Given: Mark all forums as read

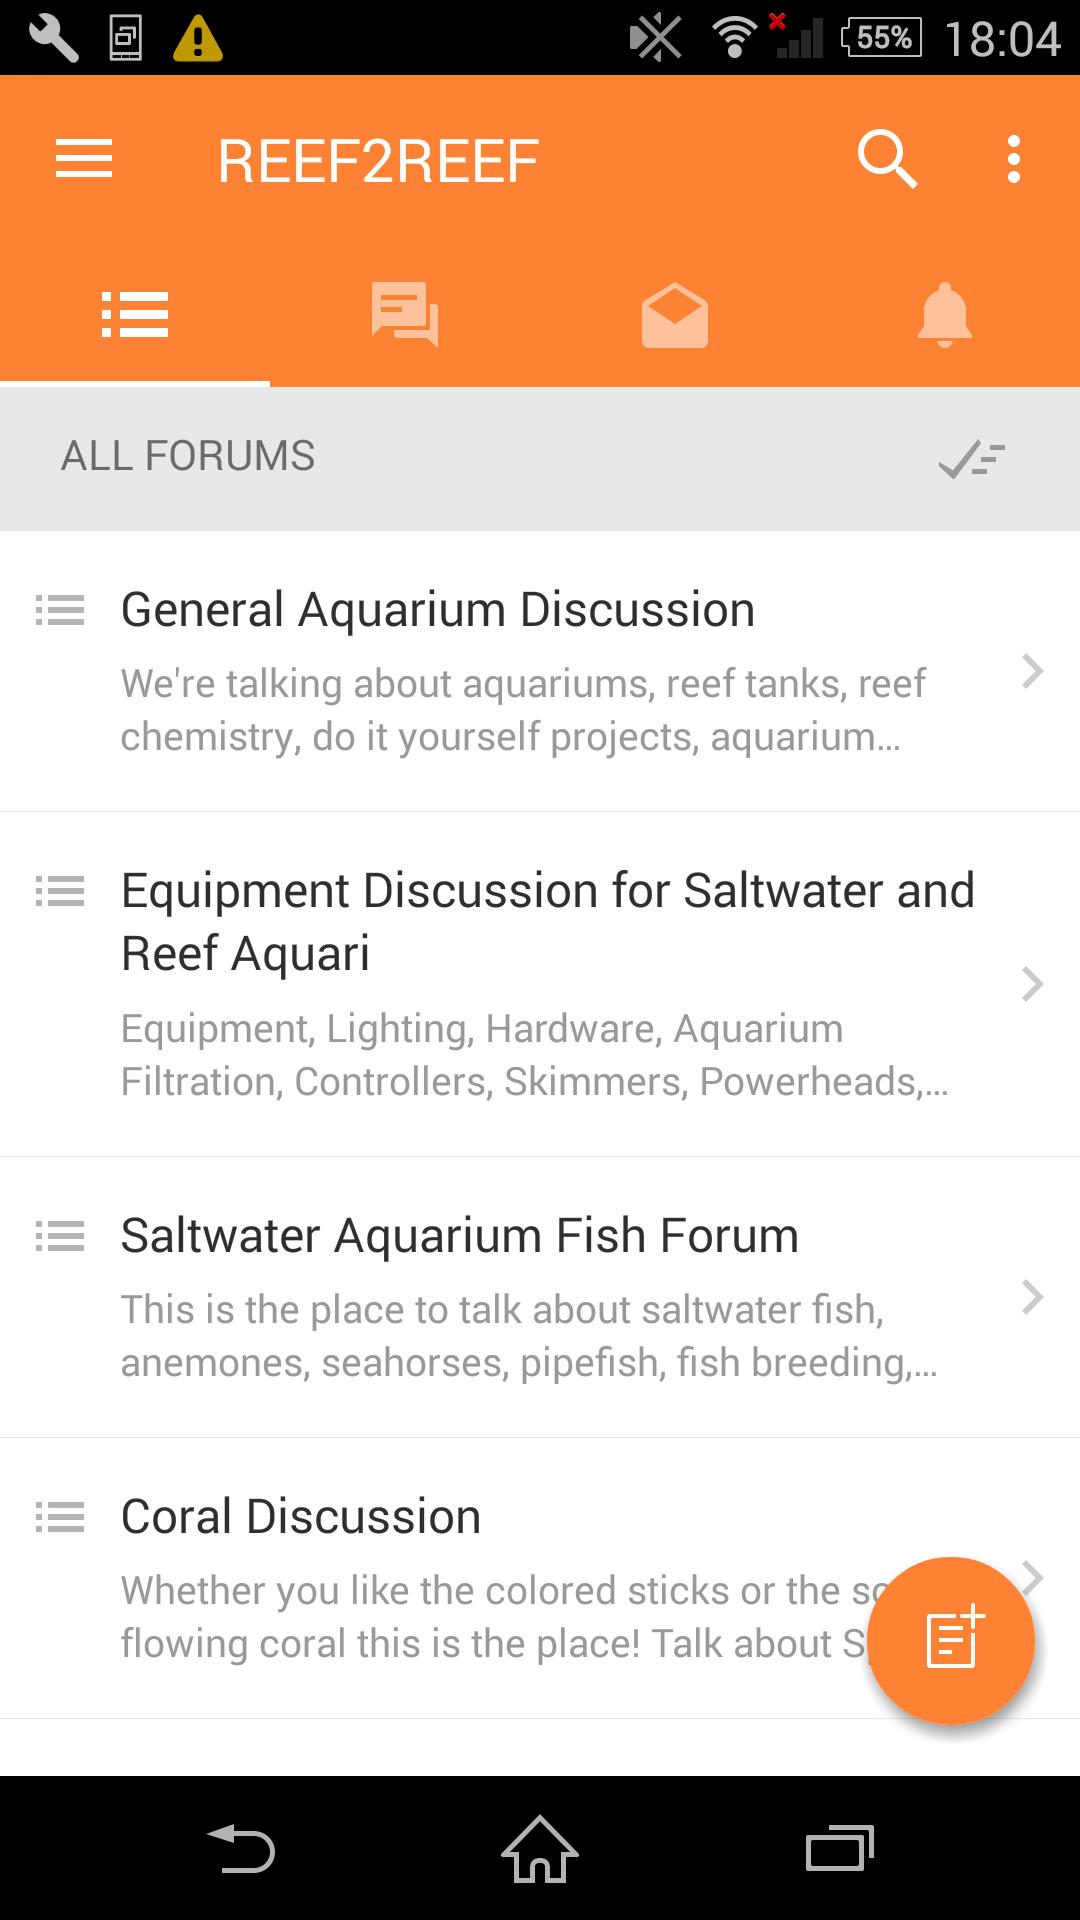Looking at the screenshot, I should point(971,458).
